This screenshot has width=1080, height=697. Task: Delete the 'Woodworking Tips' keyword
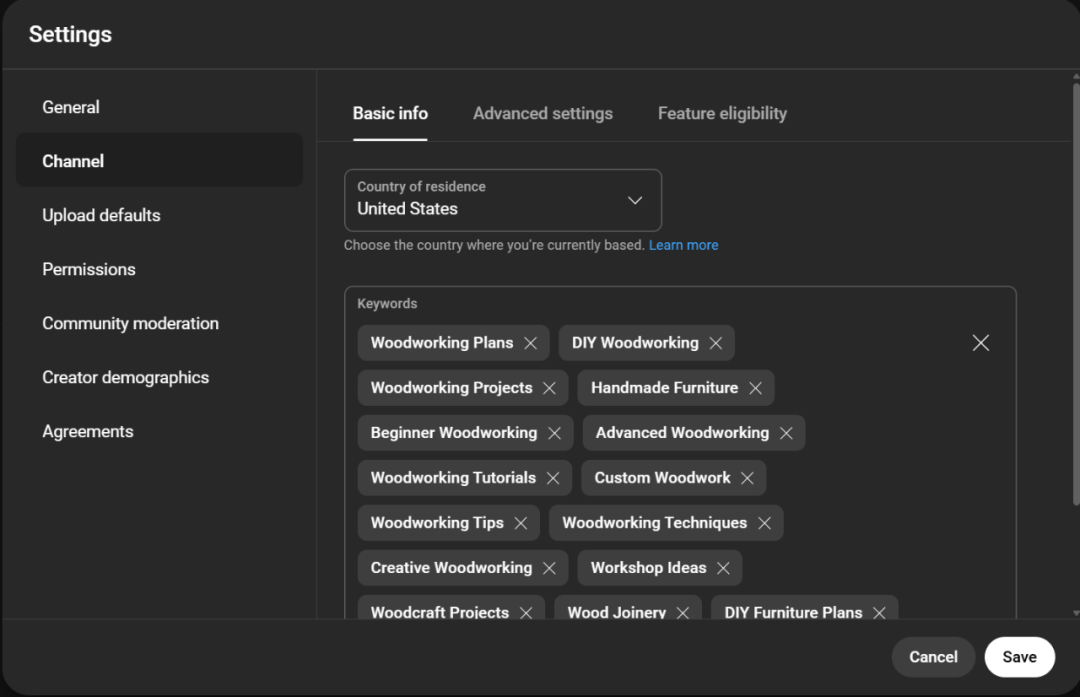520,523
